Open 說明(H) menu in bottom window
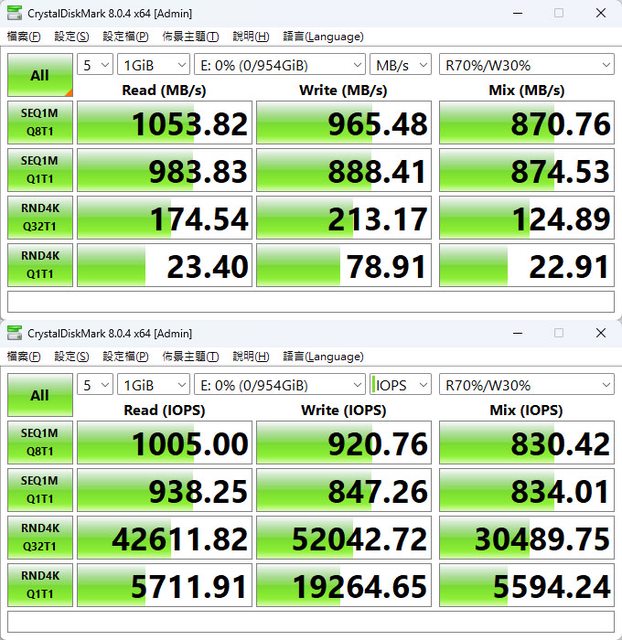The height and width of the screenshot is (640, 622). click(x=251, y=356)
